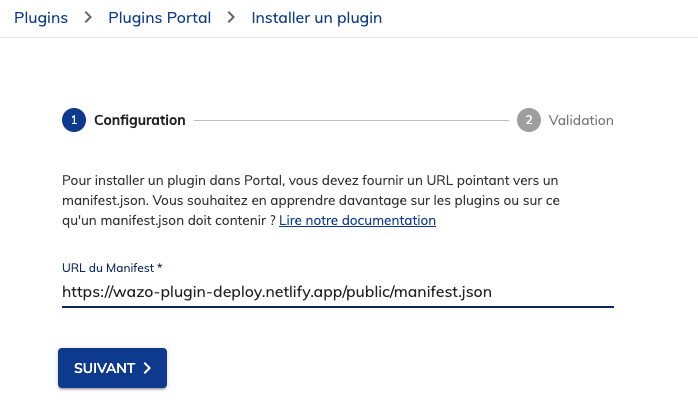Viewport: 698px width, 417px height.
Task: Select the Configuration step label
Action: pyautogui.click(x=140, y=120)
